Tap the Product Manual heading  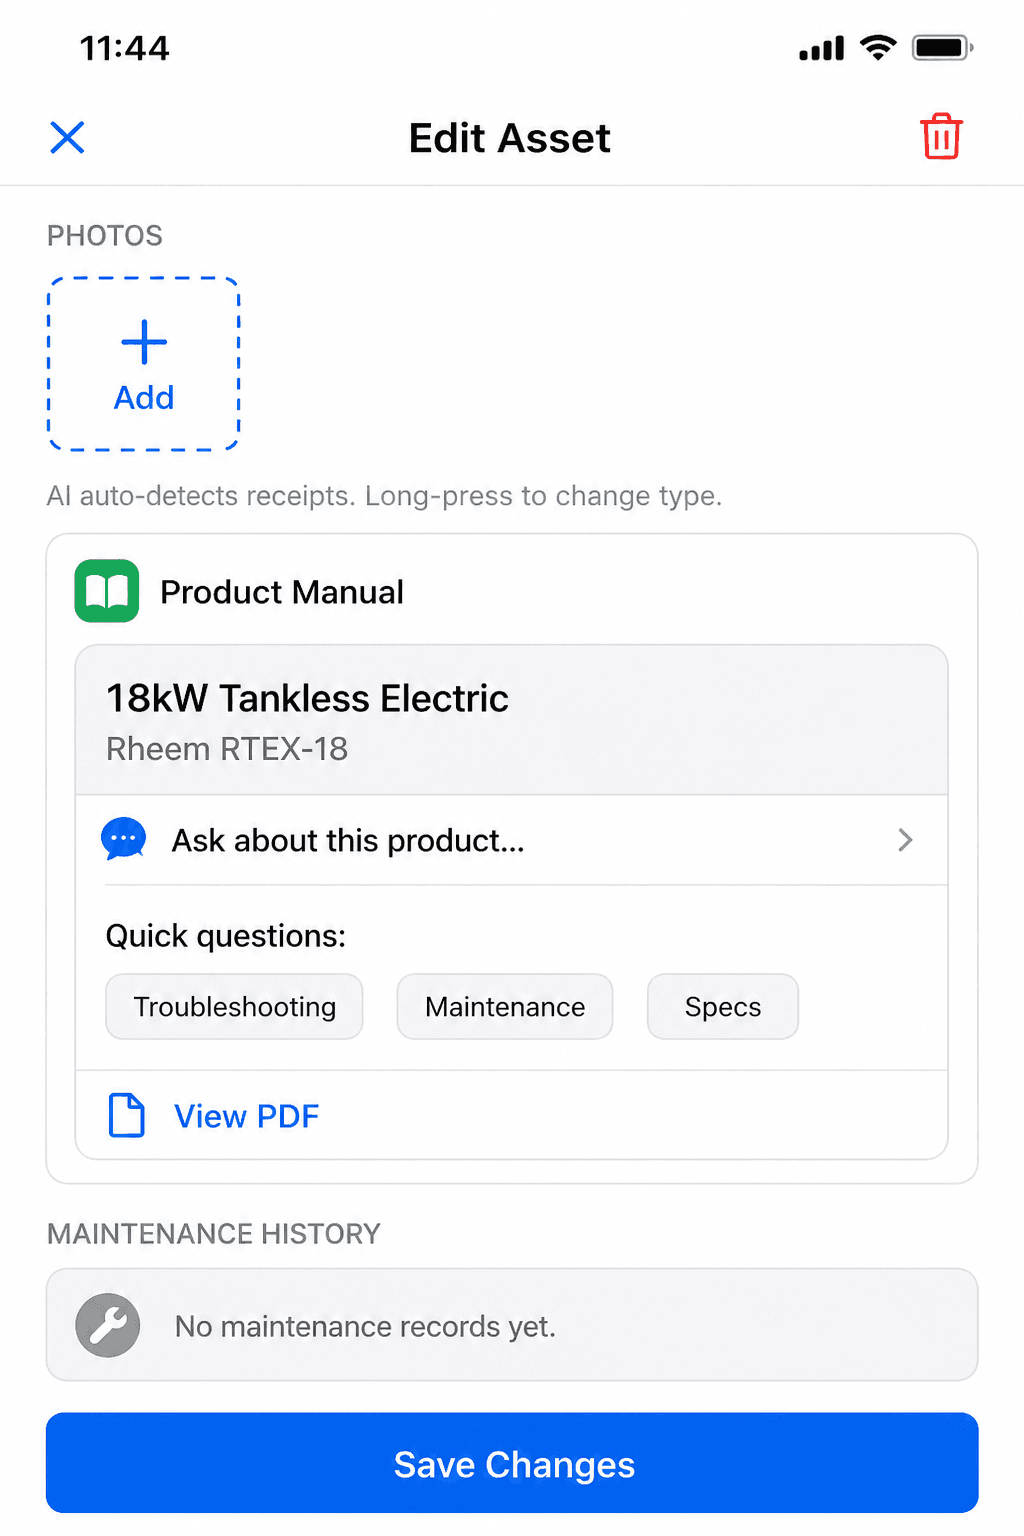282,592
